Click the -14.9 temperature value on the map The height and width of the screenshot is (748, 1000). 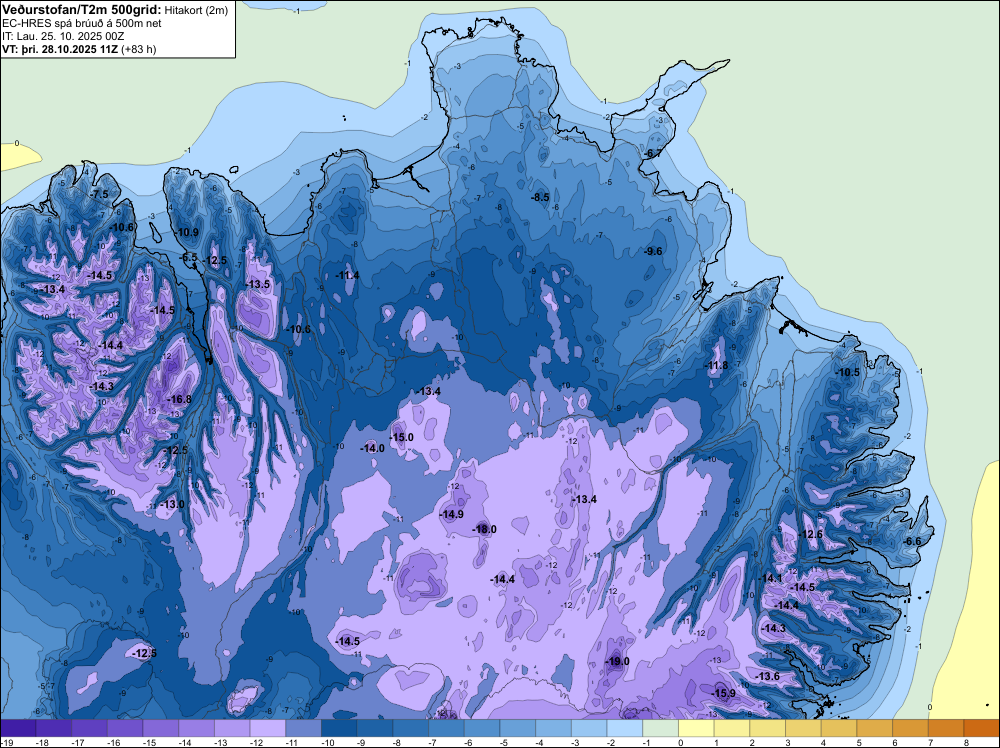pos(452,514)
